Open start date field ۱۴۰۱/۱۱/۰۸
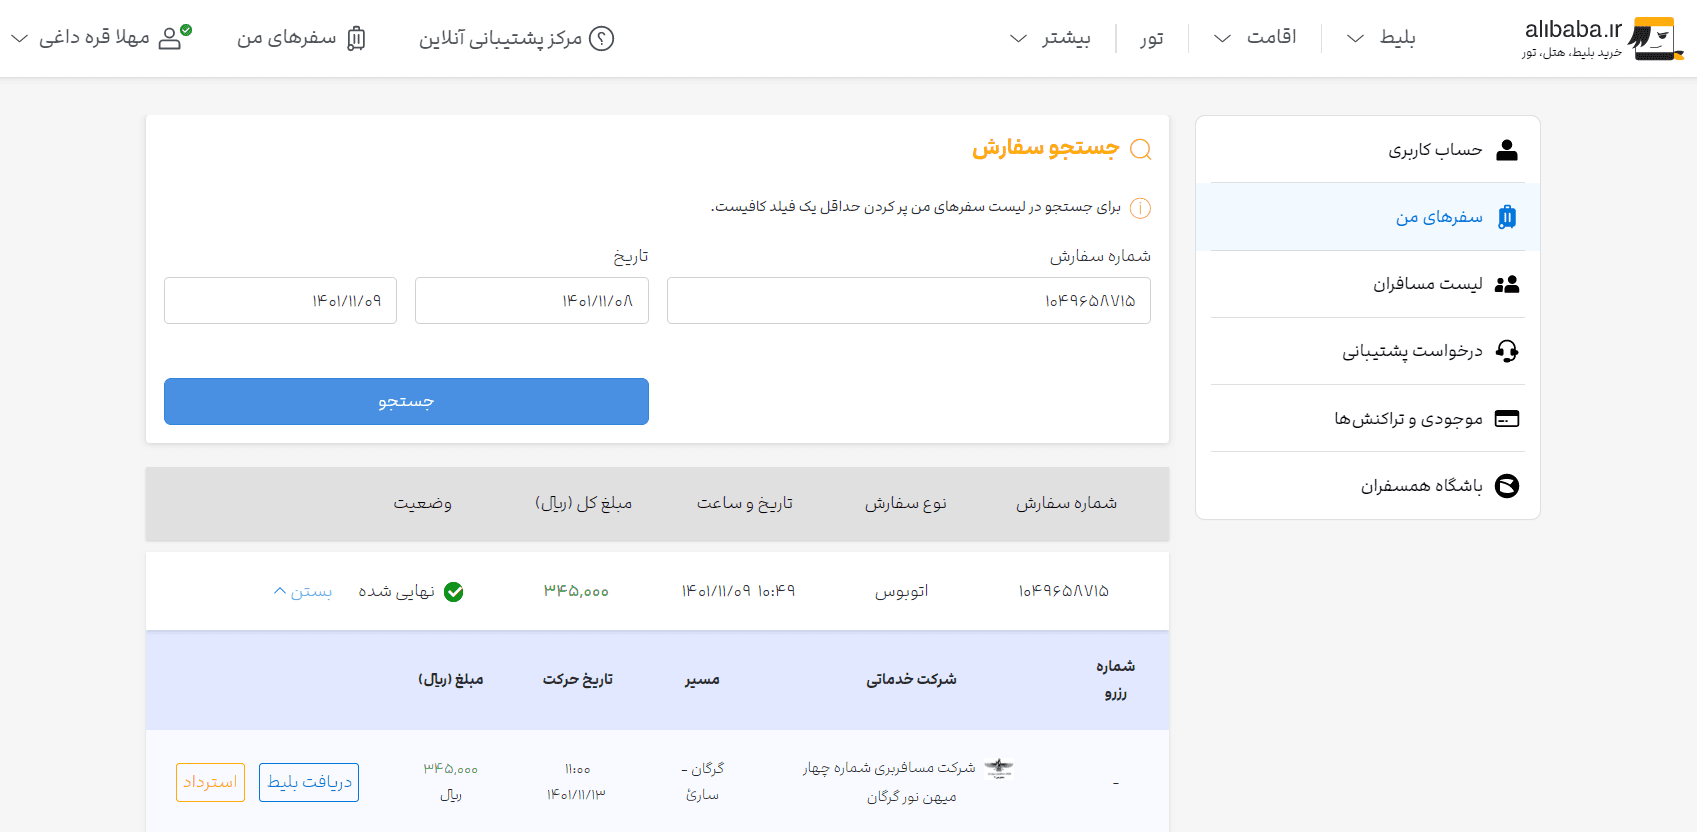The width and height of the screenshot is (1697, 832). coord(532,301)
